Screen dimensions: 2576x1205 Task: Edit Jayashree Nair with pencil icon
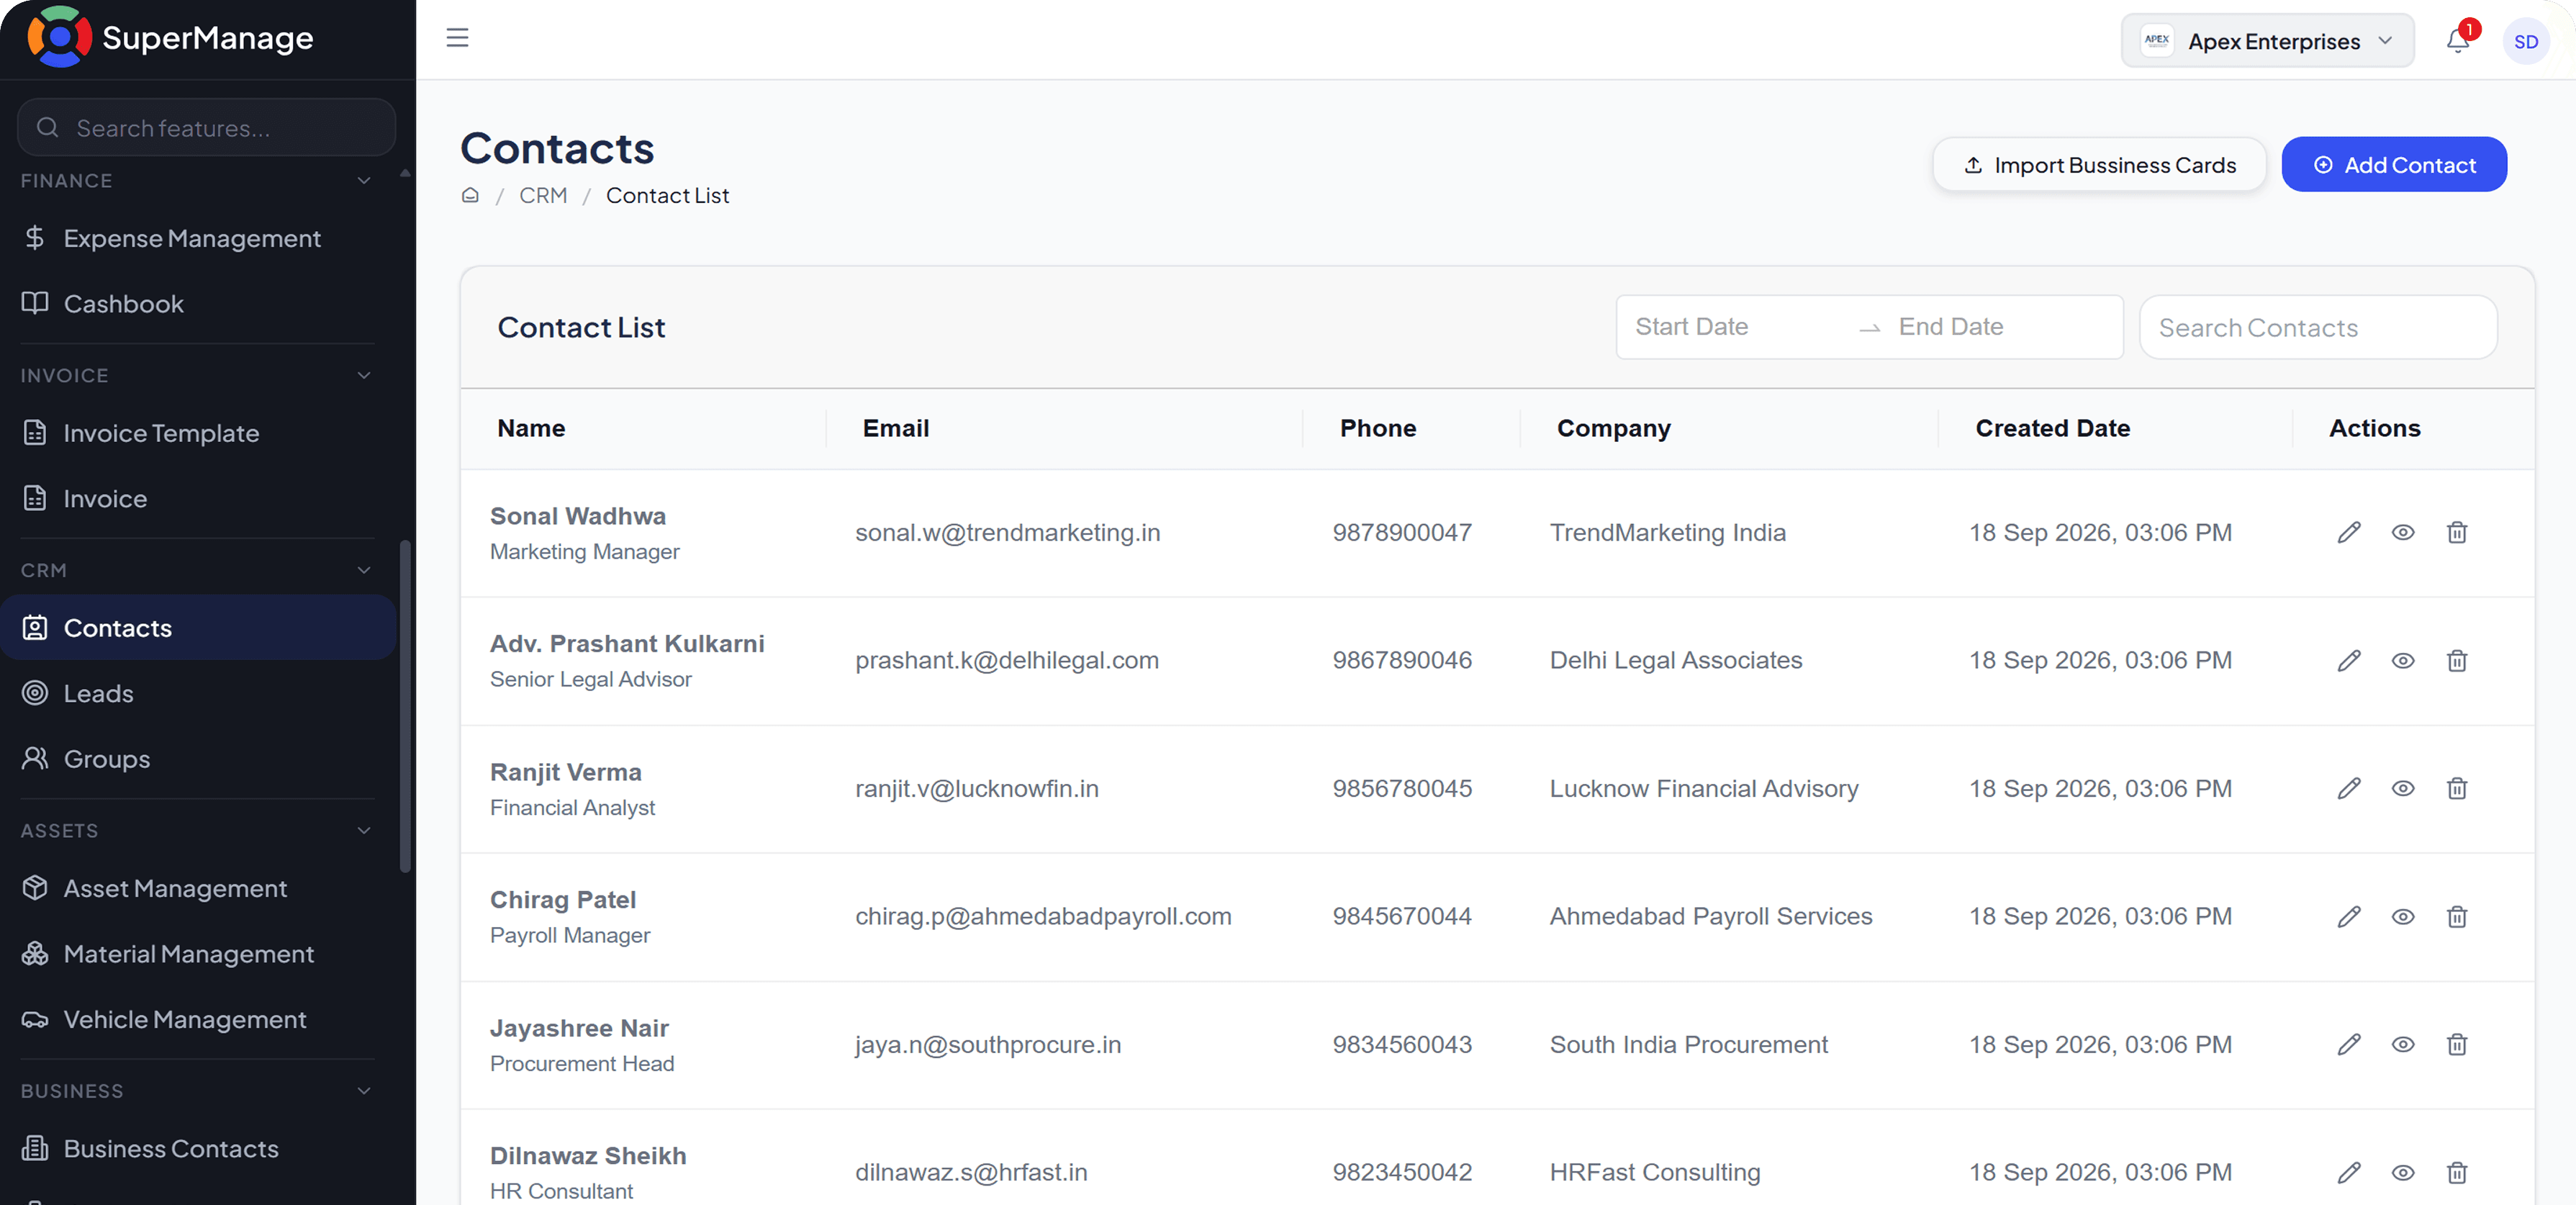(x=2349, y=1044)
